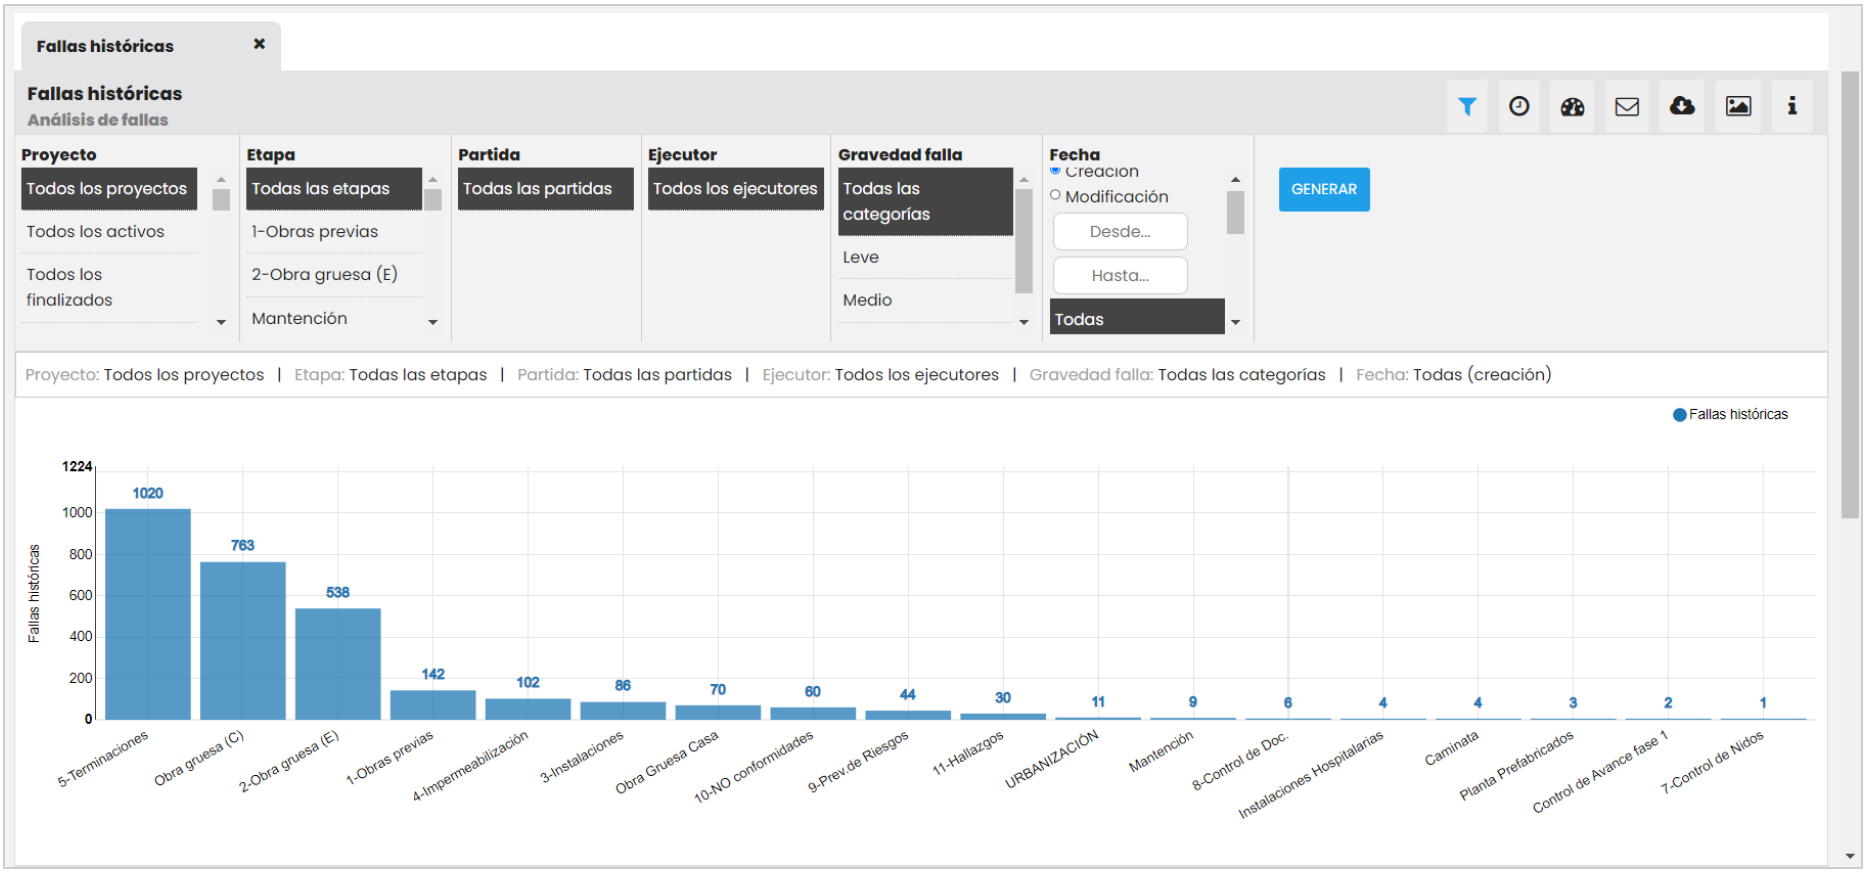Click the cloud download icon
This screenshot has width=1869, height=875.
click(x=1682, y=106)
